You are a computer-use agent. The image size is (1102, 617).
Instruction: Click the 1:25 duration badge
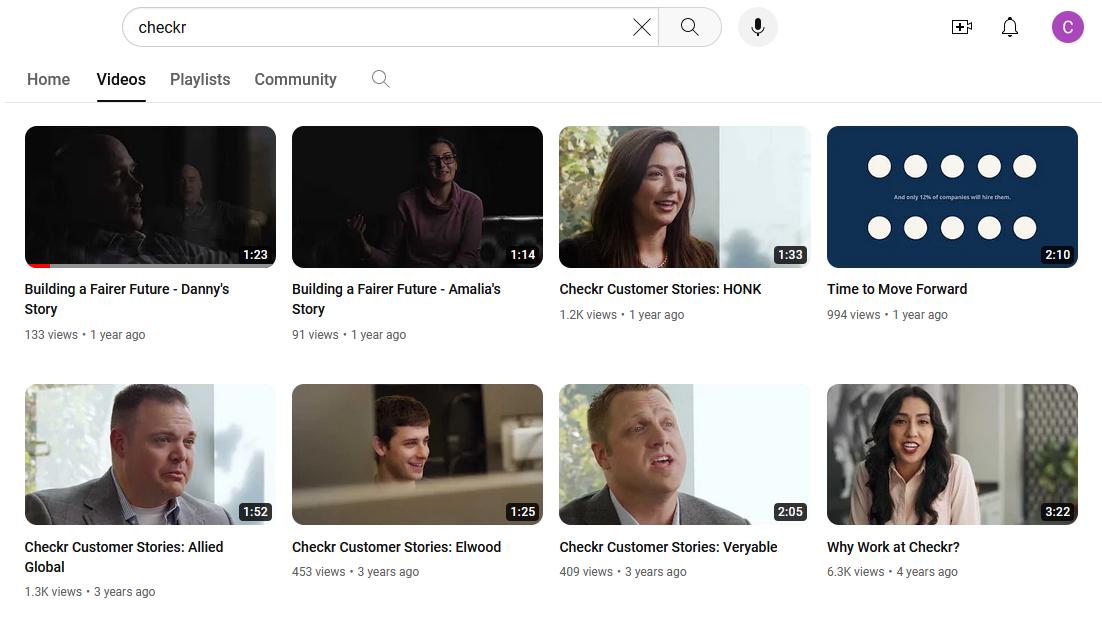coord(522,512)
